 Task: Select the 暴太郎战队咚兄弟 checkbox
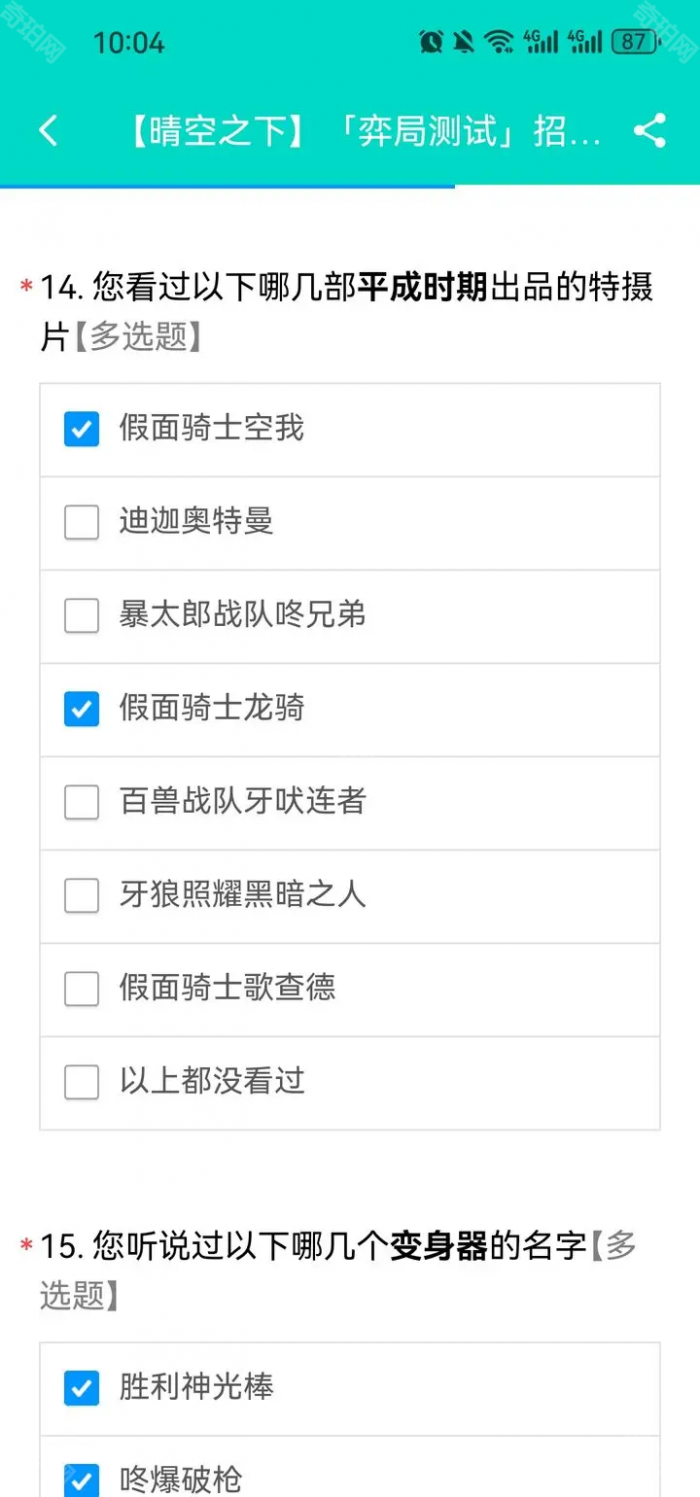pos(80,616)
